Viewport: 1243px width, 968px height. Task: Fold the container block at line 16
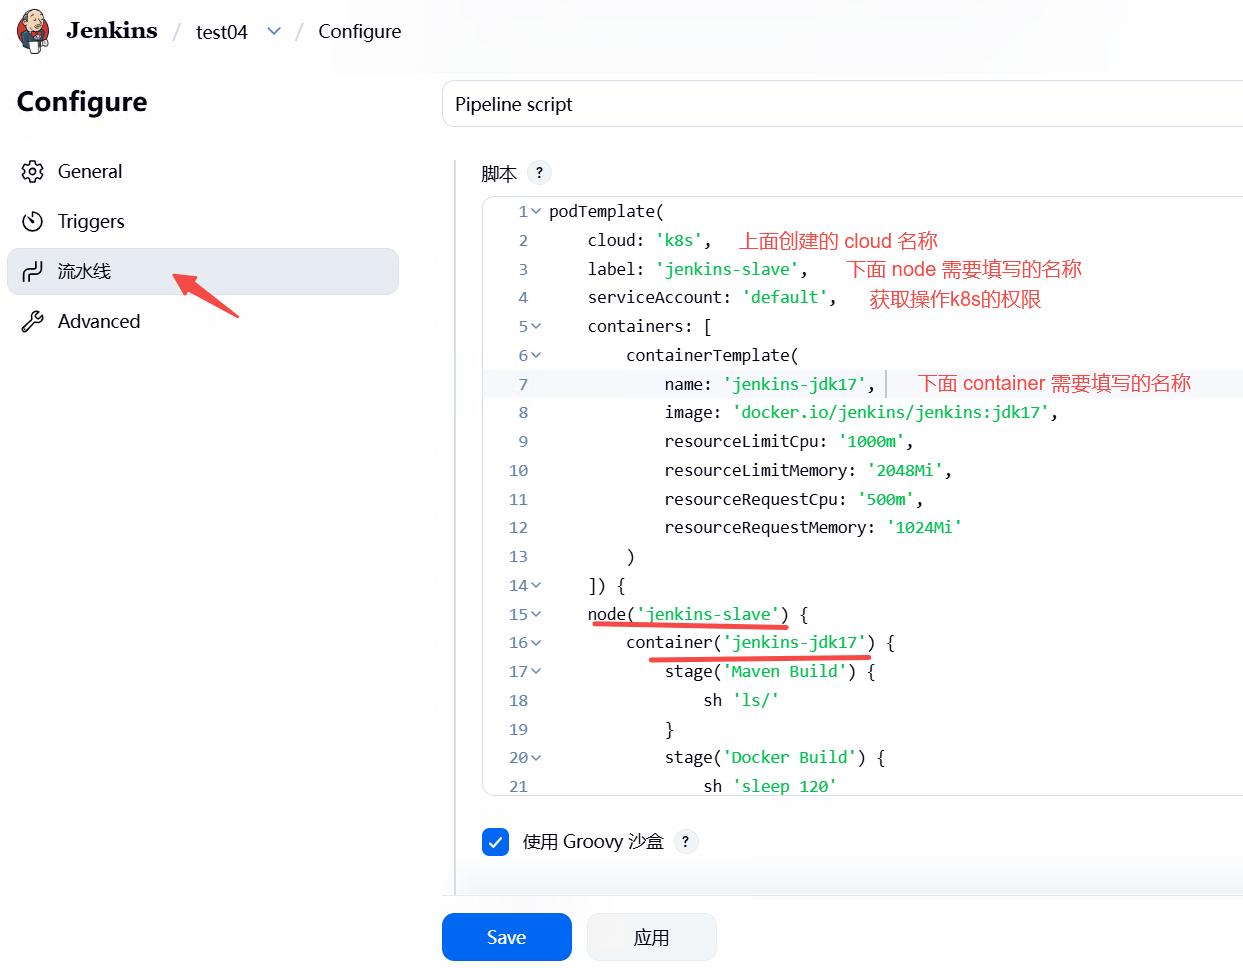tap(536, 643)
